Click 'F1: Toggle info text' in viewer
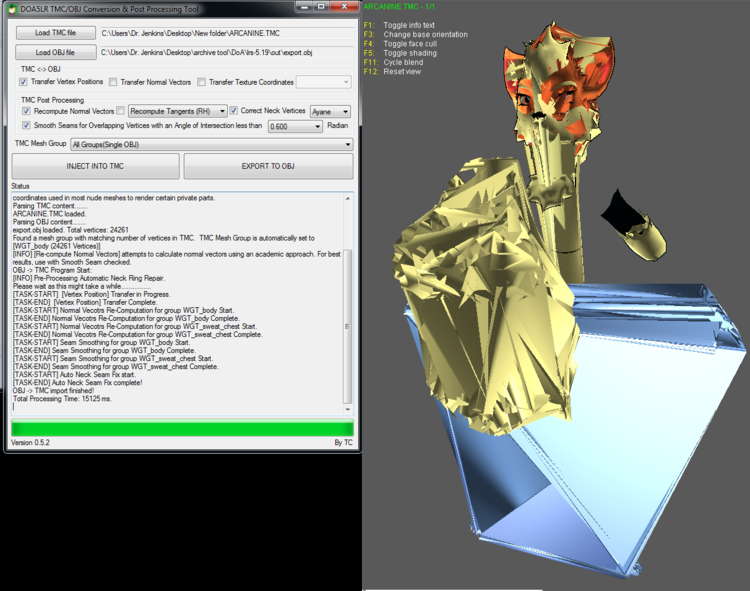 coord(399,25)
